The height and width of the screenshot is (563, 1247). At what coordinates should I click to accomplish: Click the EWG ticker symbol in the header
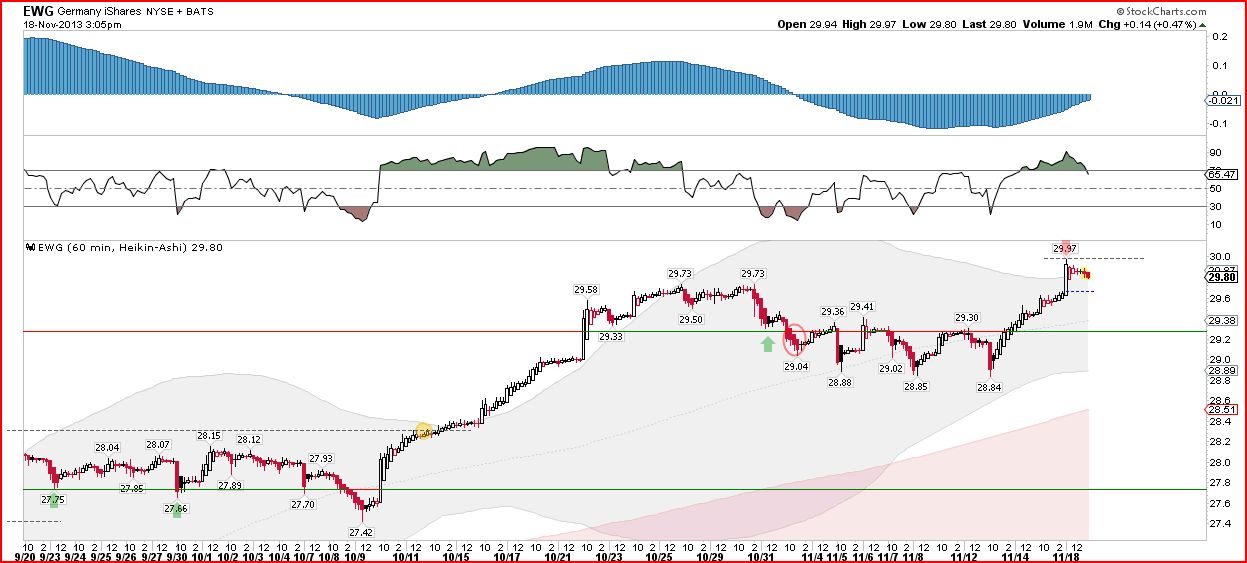[39, 11]
